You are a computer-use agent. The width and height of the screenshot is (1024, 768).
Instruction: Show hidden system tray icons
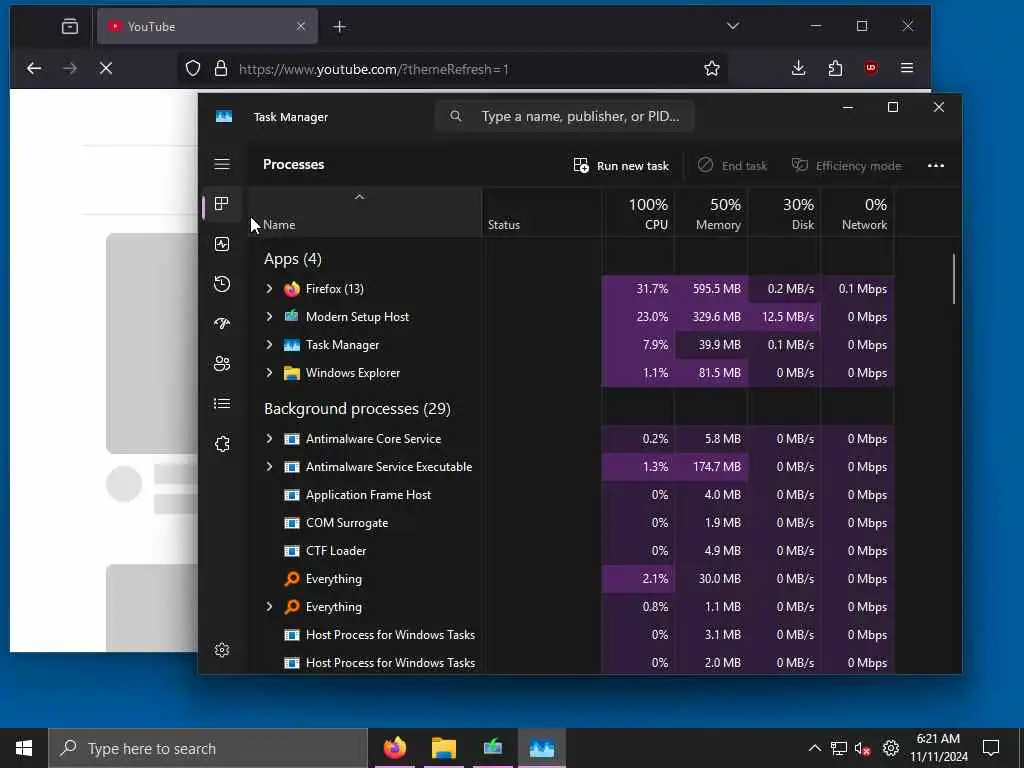coord(814,748)
